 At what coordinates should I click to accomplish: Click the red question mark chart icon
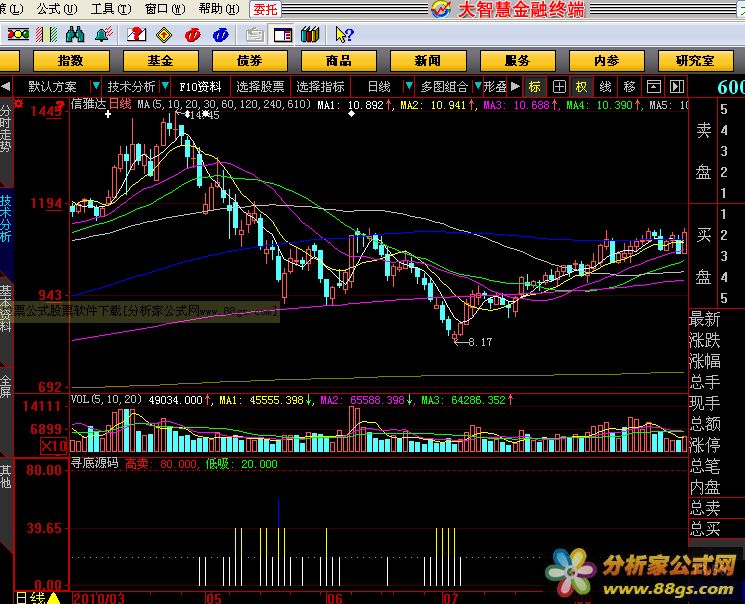click(x=136, y=35)
